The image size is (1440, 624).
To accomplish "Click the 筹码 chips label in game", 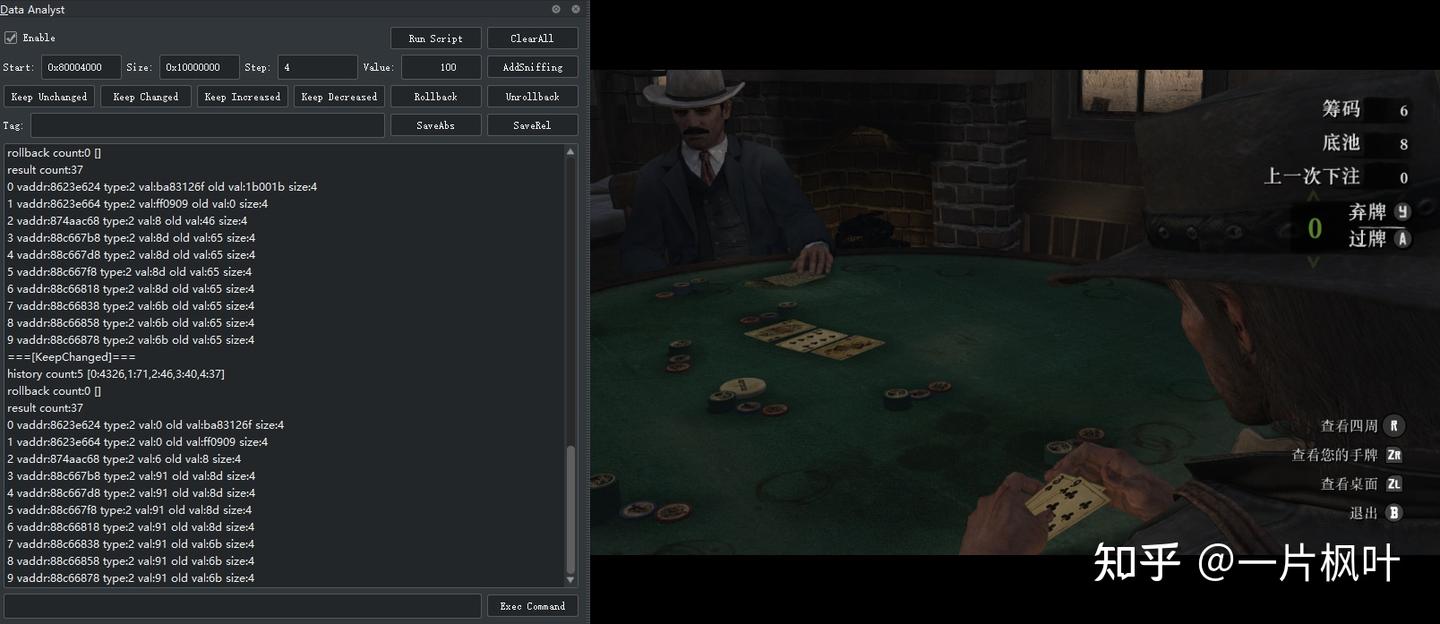I will pyautogui.click(x=1341, y=110).
